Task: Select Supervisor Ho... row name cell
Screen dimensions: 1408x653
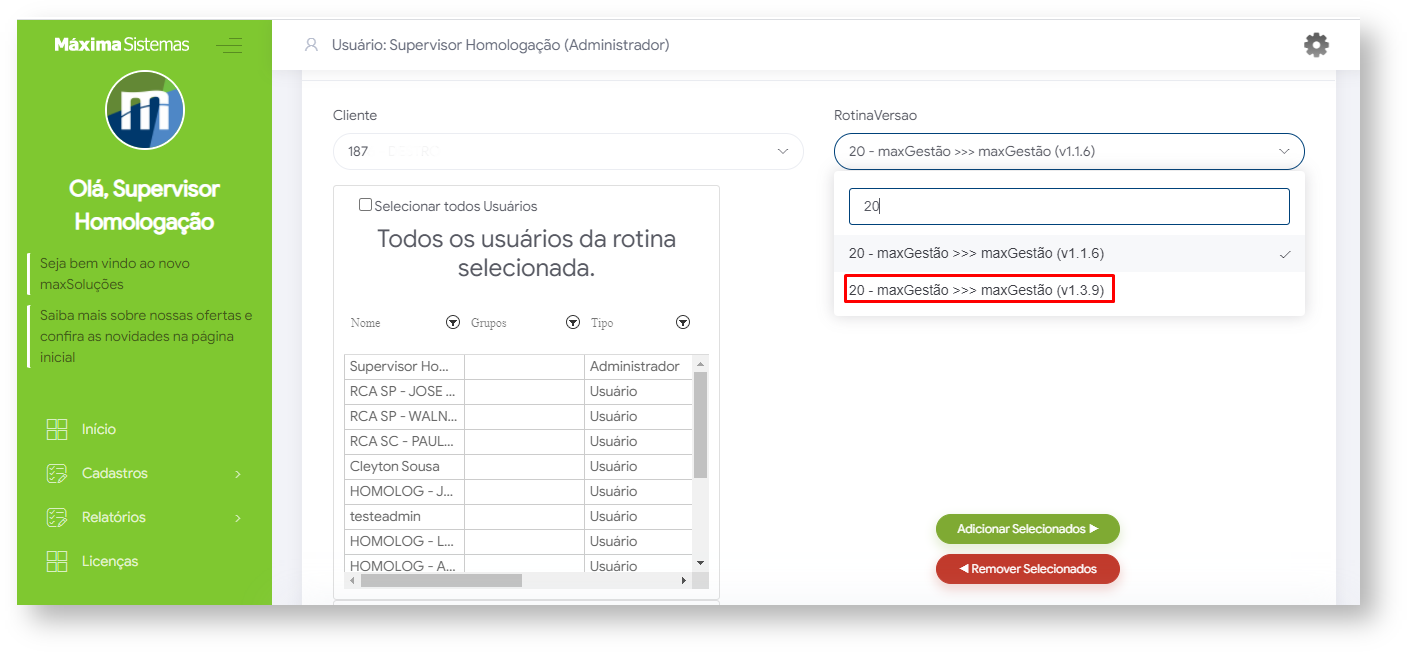Action: coord(404,367)
